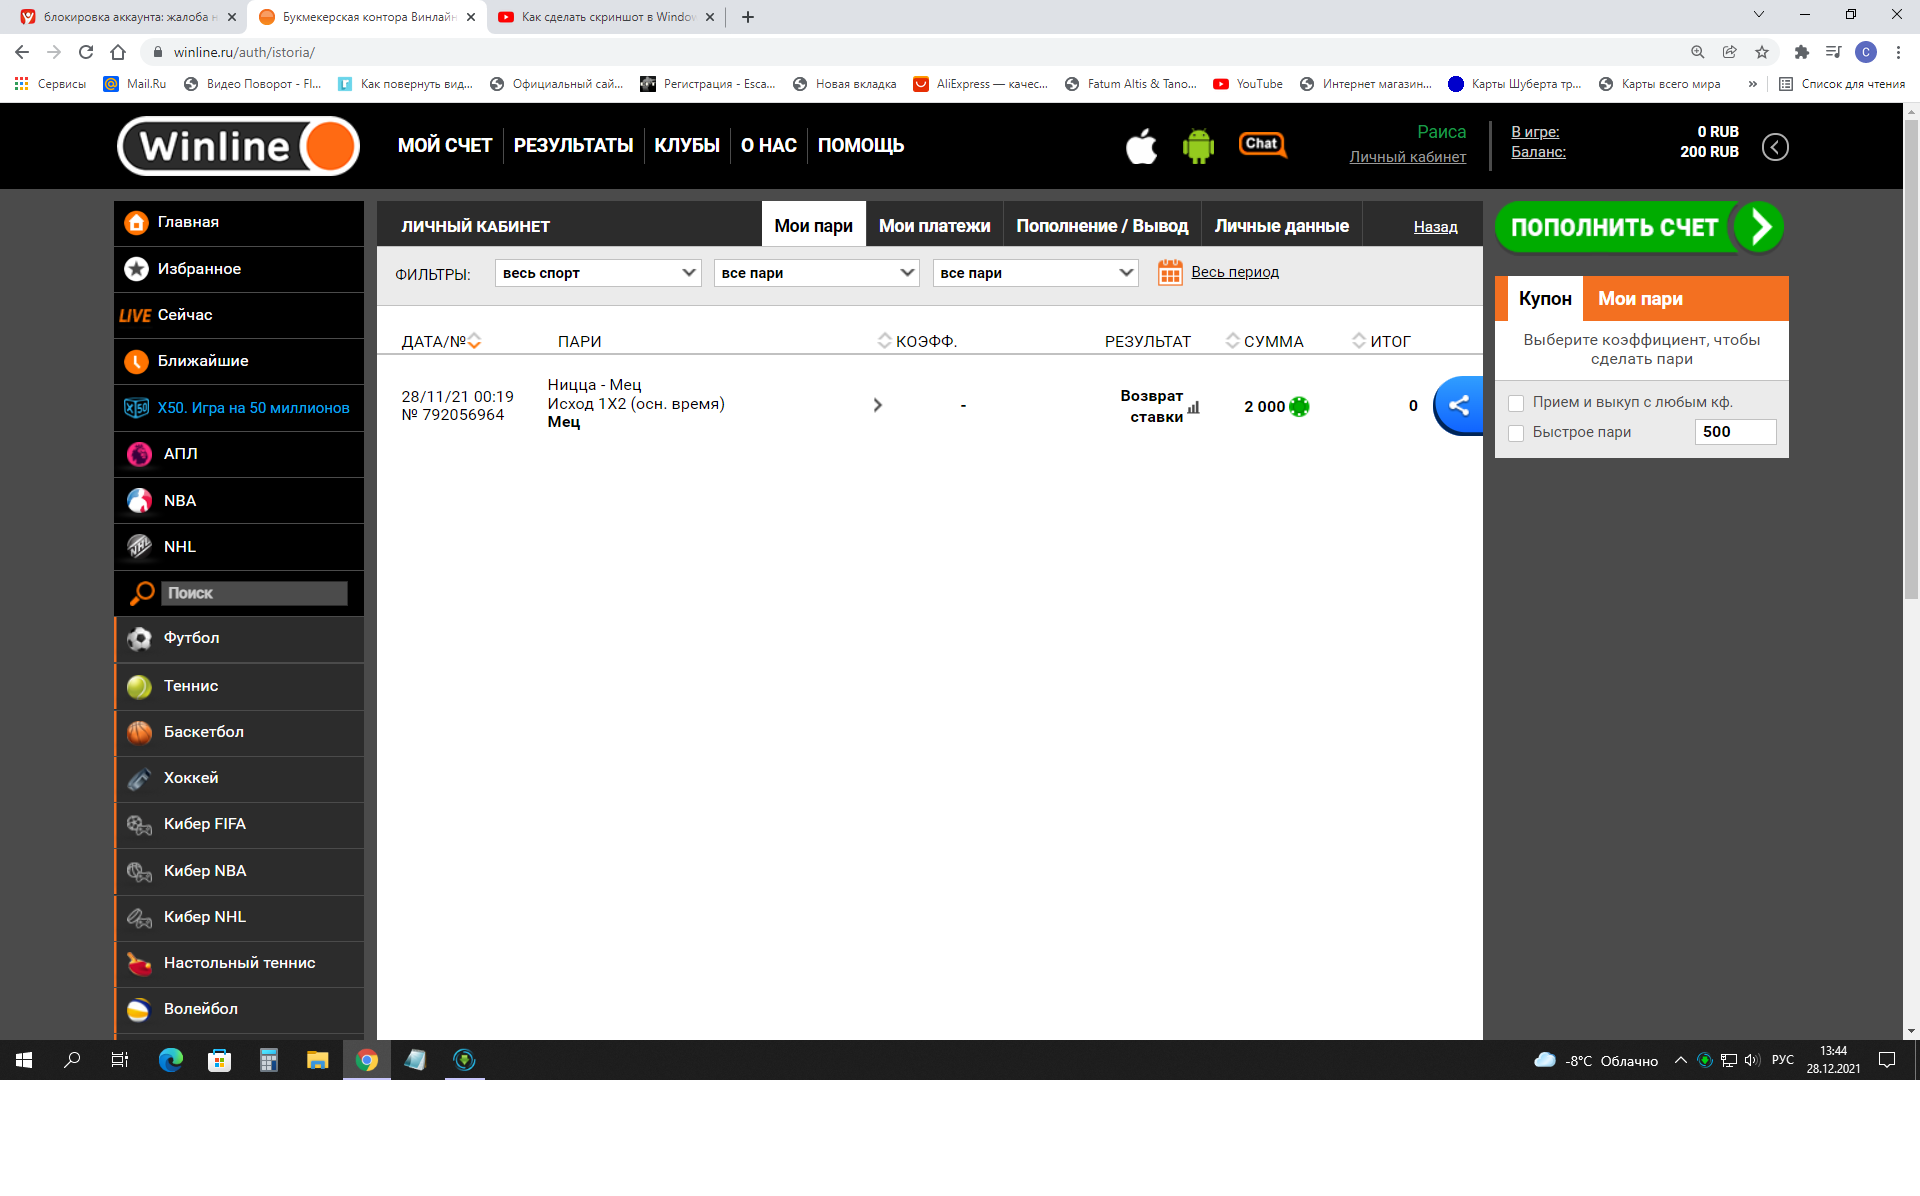Screen dimensions: 1920x1196
Task: Open the 'весь спорт' filter dropdown
Action: 598,273
